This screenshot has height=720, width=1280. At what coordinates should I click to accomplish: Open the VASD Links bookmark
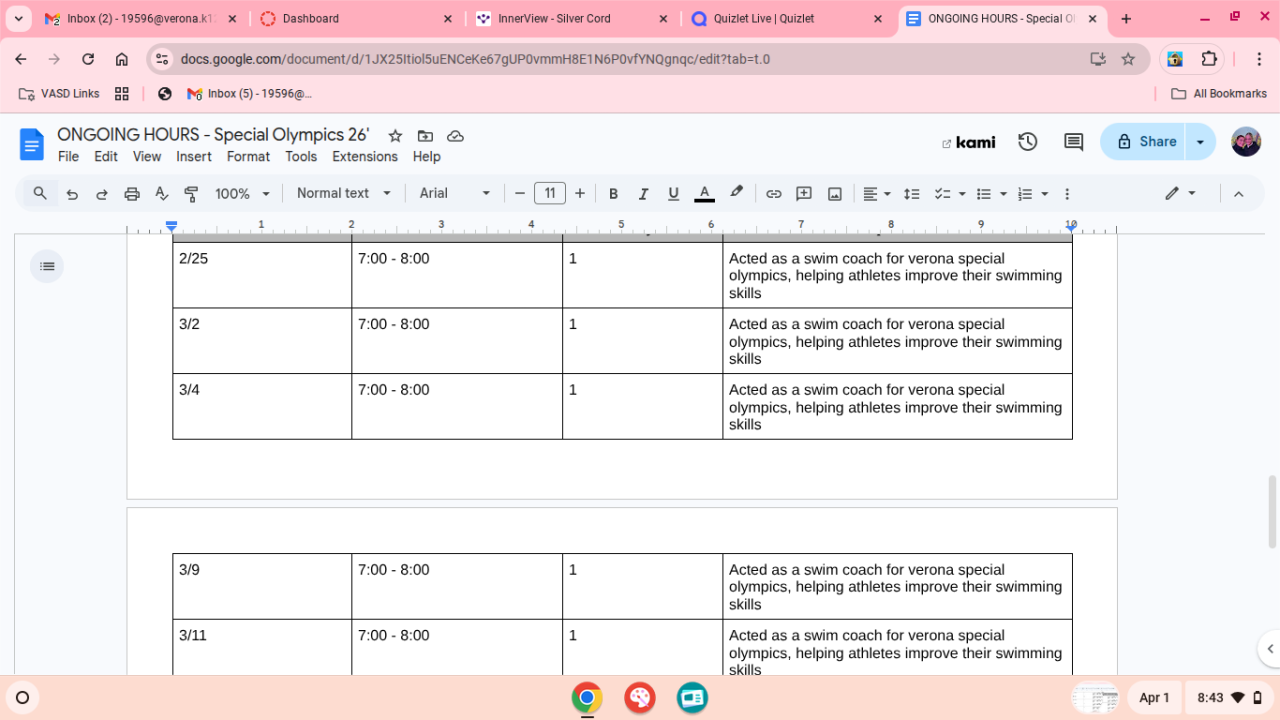tap(59, 94)
